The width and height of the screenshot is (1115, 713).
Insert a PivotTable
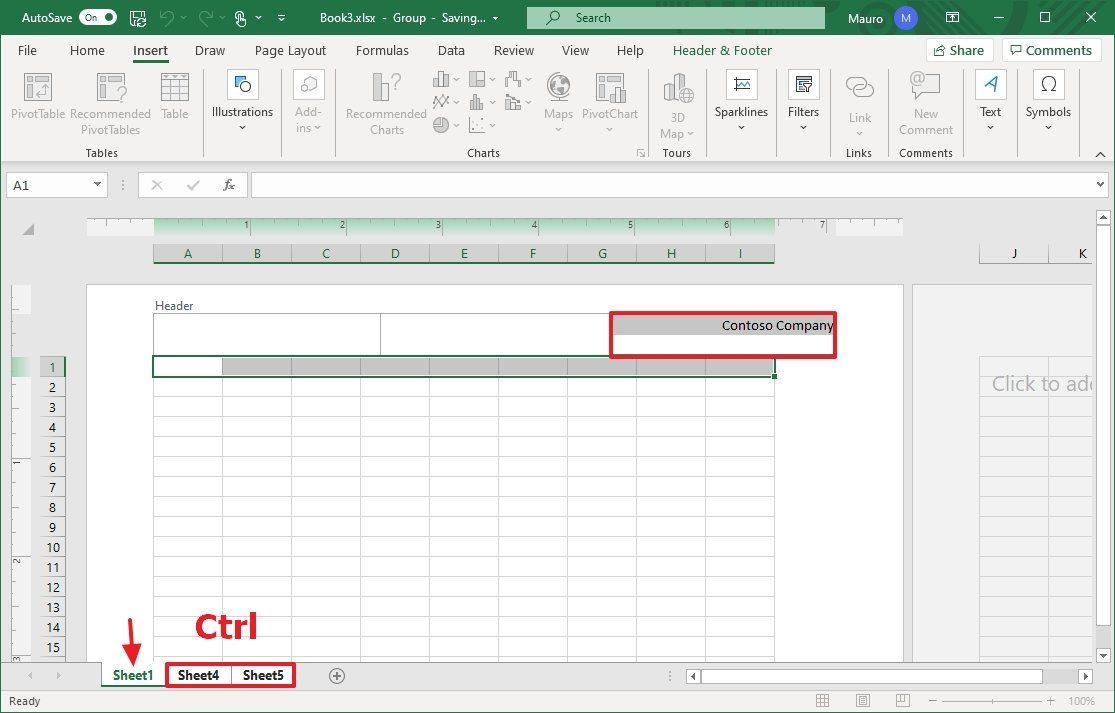pyautogui.click(x=37, y=100)
